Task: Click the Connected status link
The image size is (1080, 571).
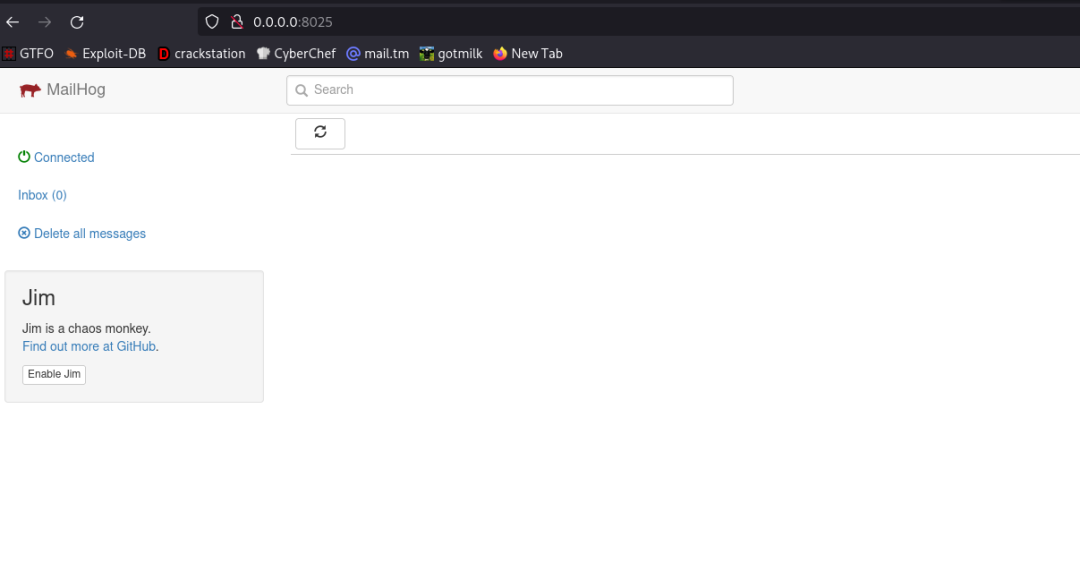Action: click(x=64, y=157)
